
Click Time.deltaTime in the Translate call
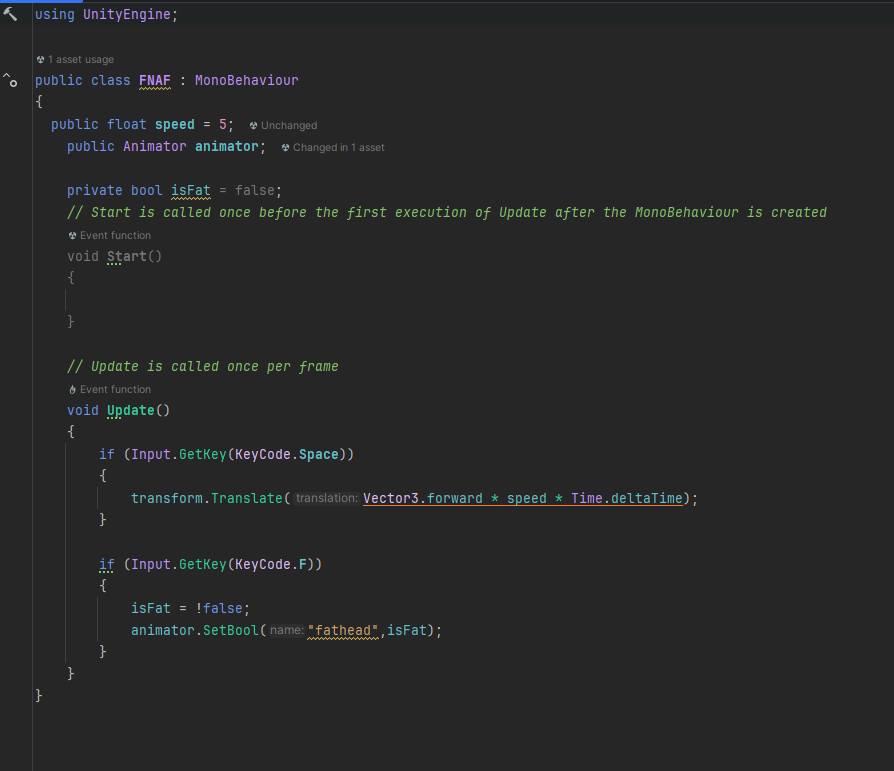[627, 498]
